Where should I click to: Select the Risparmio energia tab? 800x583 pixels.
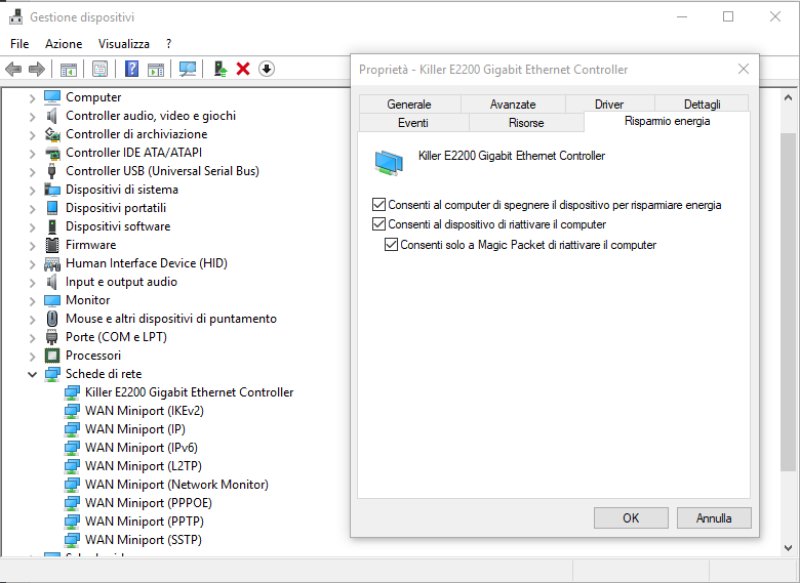point(667,121)
